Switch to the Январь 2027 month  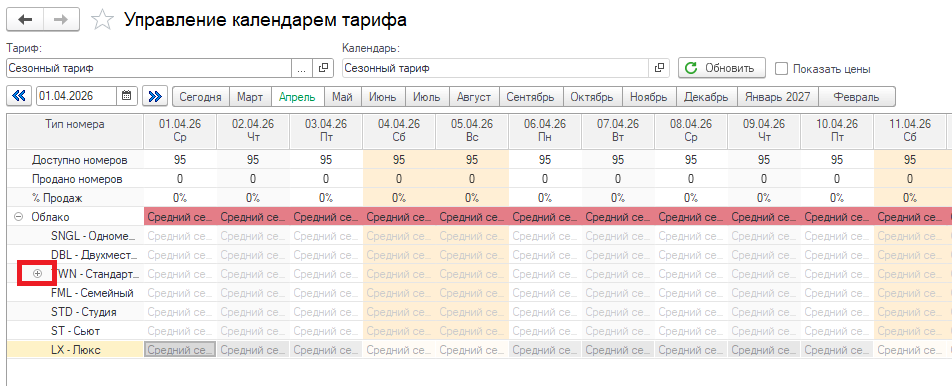(778, 96)
